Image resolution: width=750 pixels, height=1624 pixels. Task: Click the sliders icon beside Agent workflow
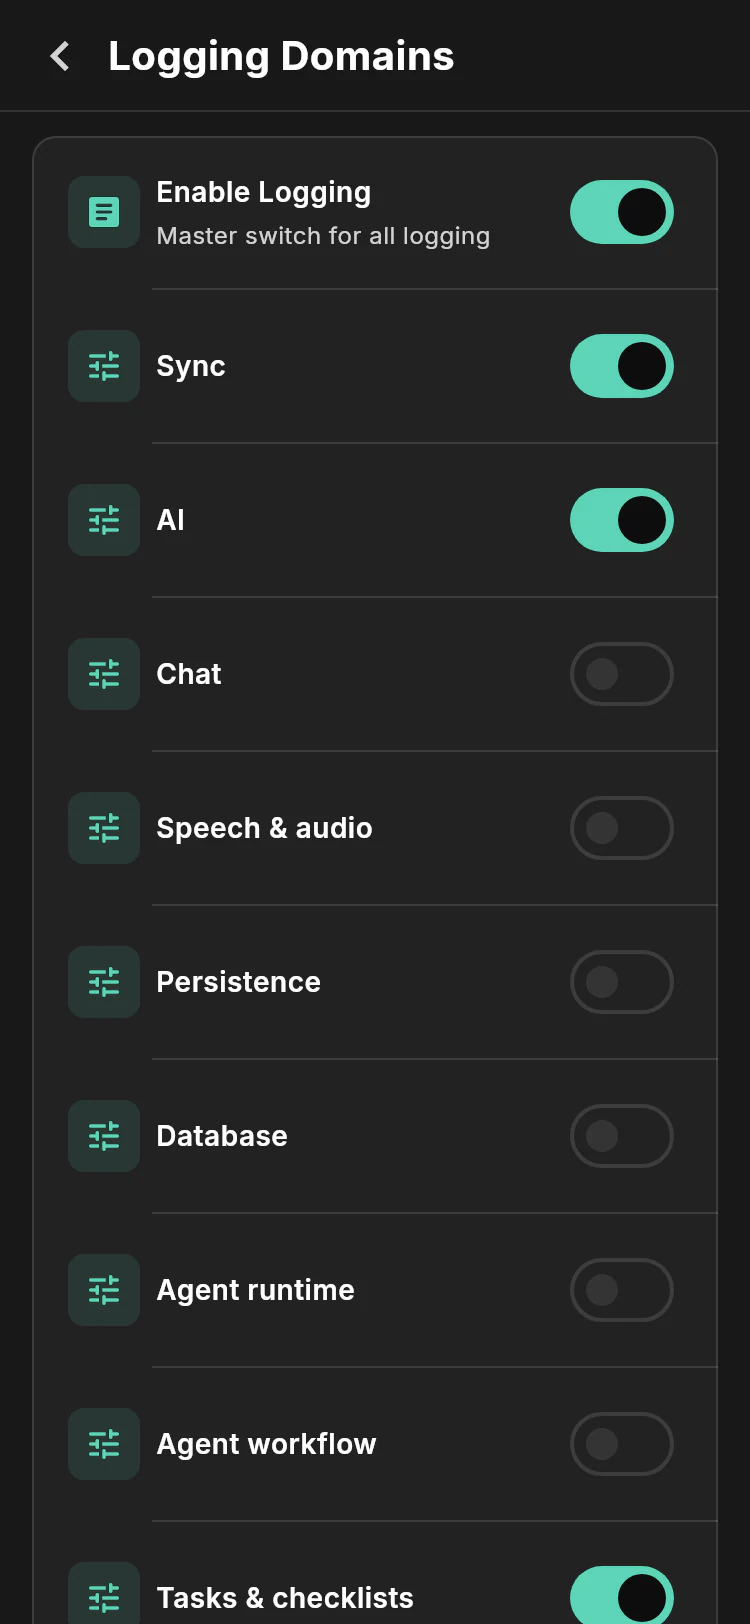coord(104,1444)
